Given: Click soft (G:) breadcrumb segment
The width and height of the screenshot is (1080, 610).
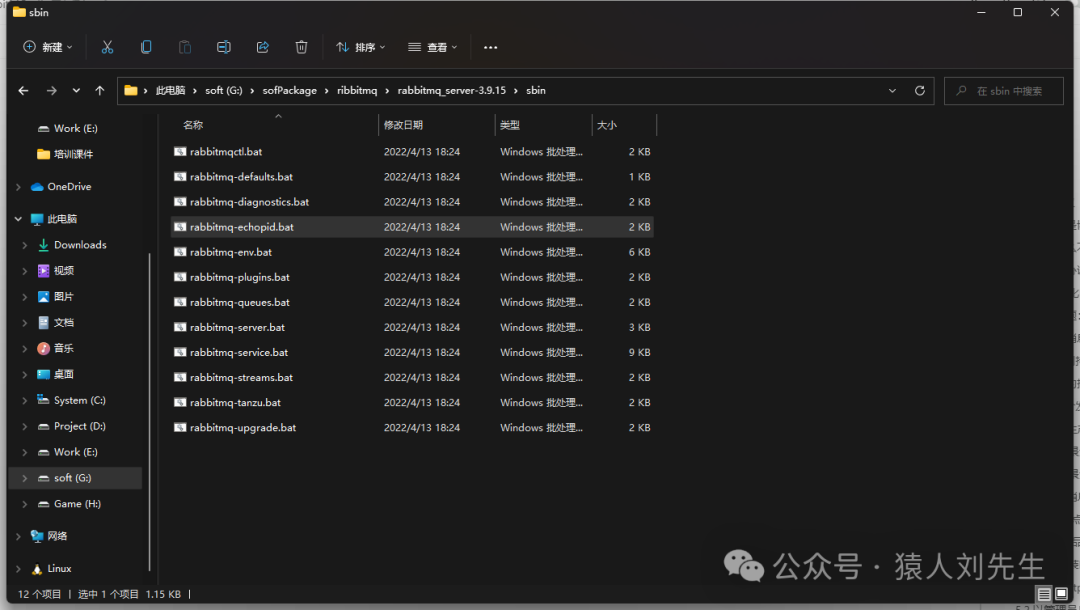Looking at the screenshot, I should click(x=224, y=90).
